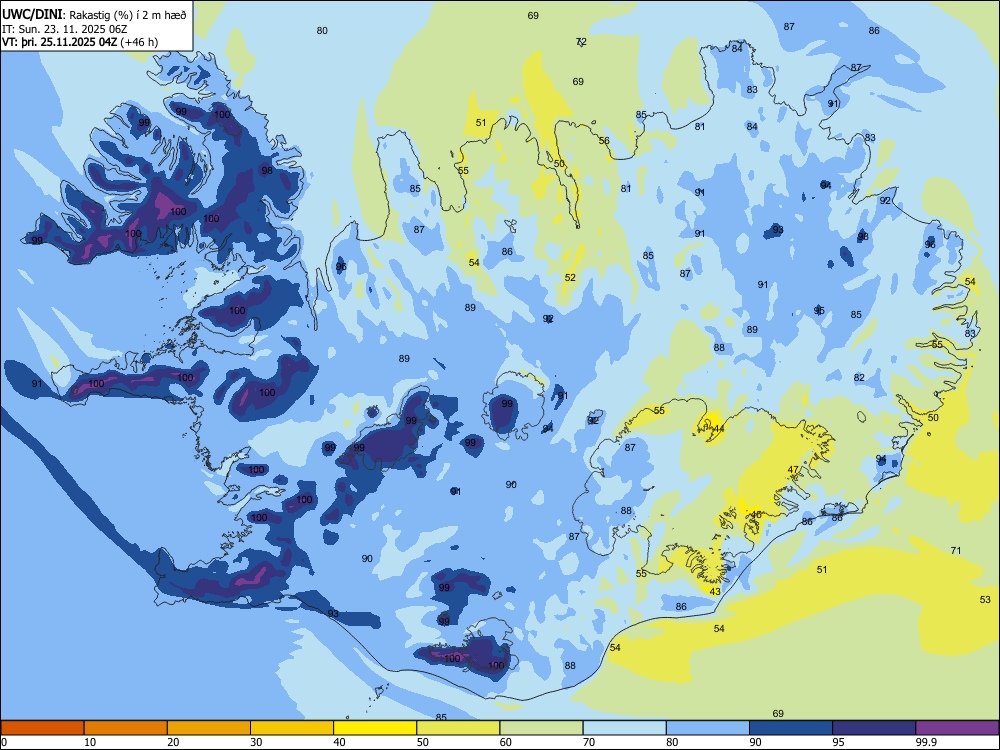Click the navy 95–99.9 legend swatch
This screenshot has height=750, width=1000.
click(x=874, y=727)
